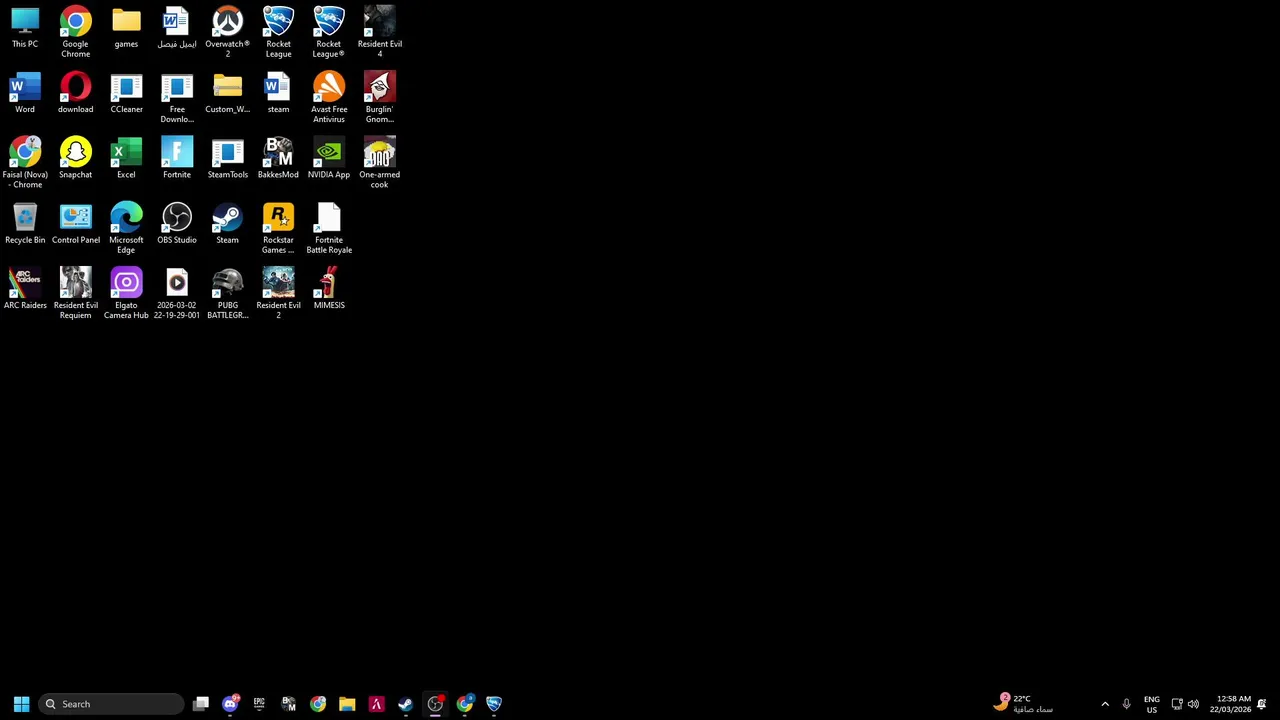Open the Word application shortcut
Image resolution: width=1280 pixels, height=720 pixels.
pos(25,94)
